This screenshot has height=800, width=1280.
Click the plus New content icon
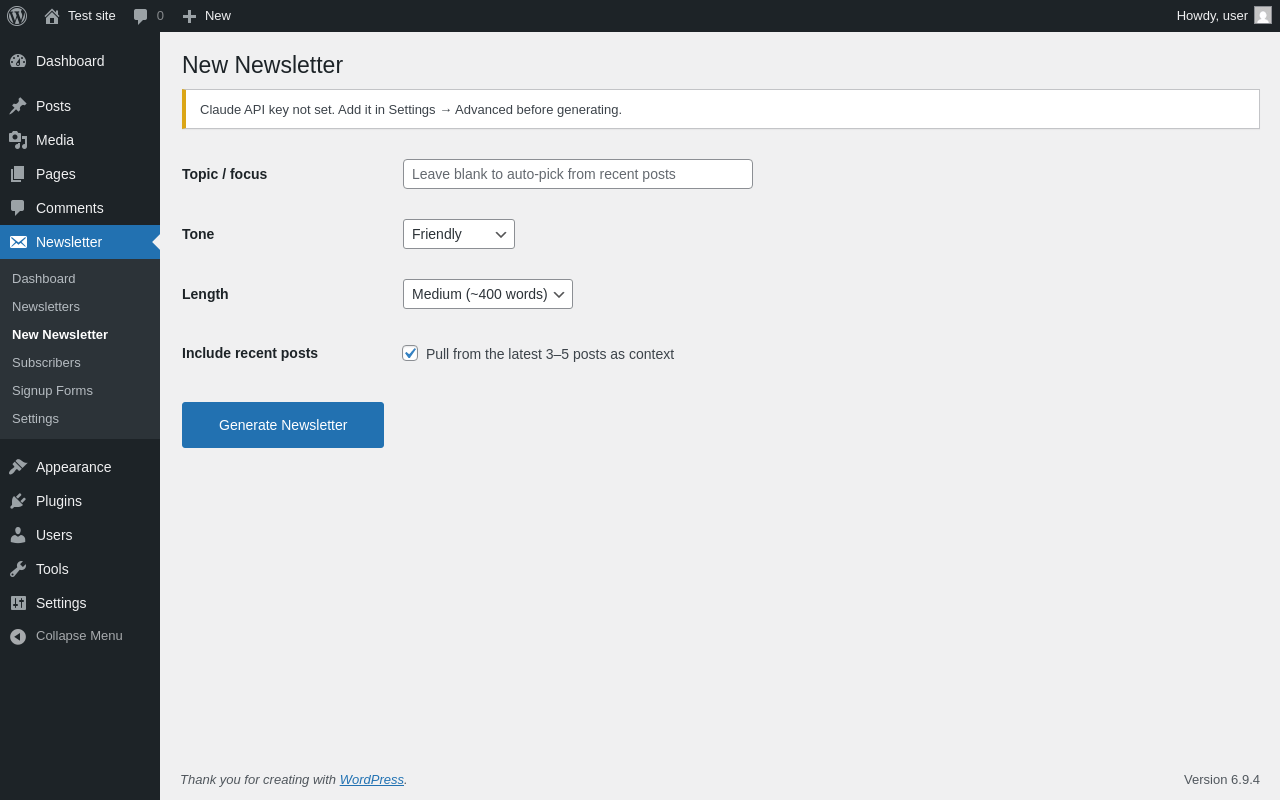click(189, 16)
